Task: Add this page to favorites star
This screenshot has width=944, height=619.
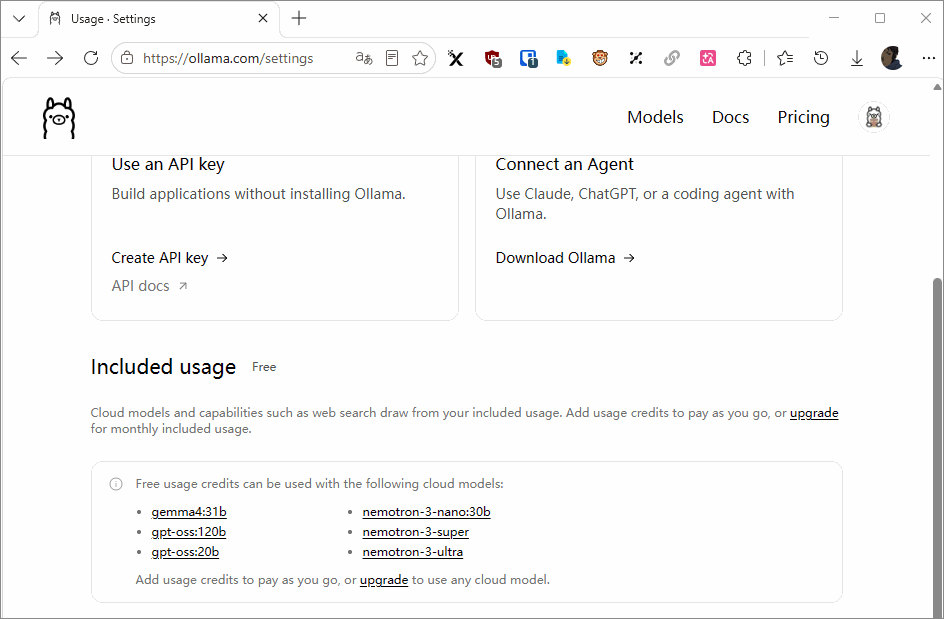Action: tap(420, 58)
